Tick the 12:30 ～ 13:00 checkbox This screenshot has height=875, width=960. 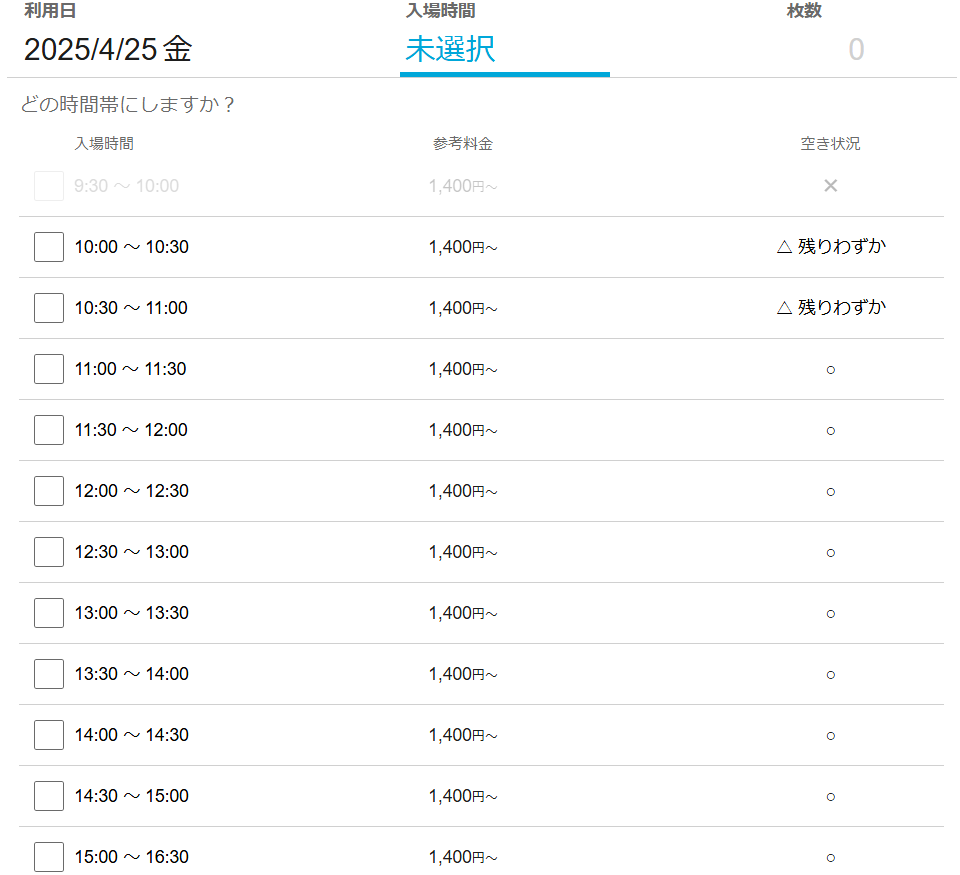(x=49, y=552)
